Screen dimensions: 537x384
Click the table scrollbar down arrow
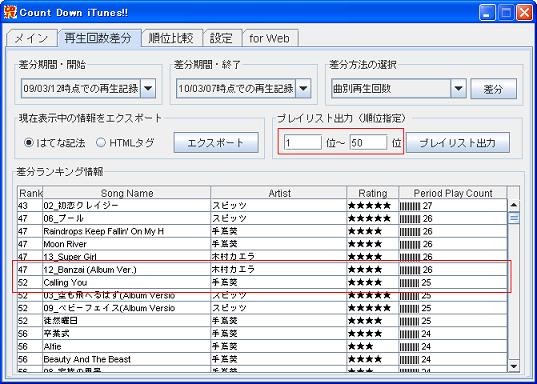[513, 366]
